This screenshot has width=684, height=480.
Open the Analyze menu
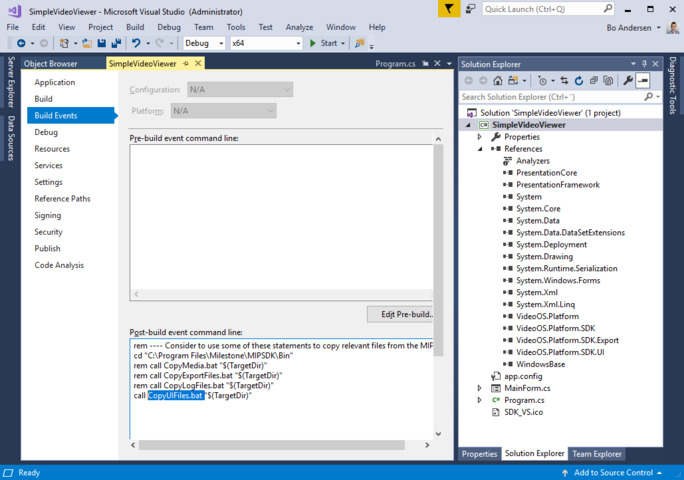pos(299,27)
